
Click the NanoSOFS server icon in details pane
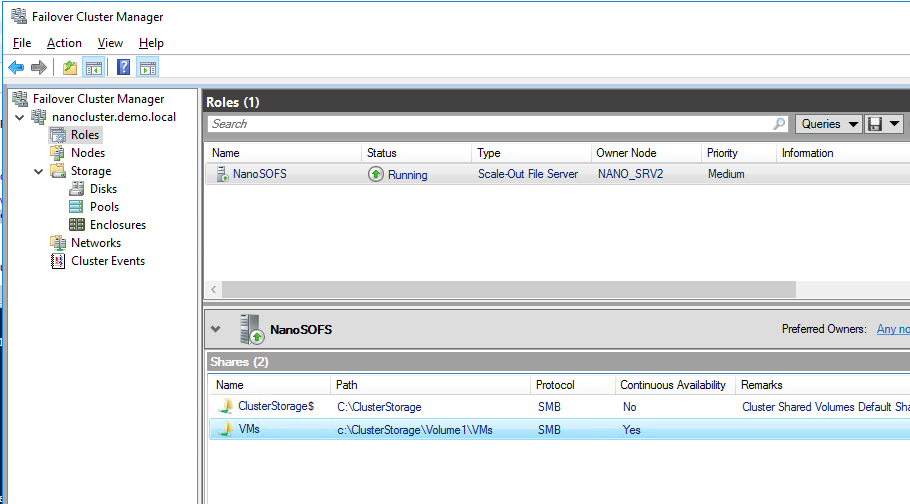[x=252, y=329]
